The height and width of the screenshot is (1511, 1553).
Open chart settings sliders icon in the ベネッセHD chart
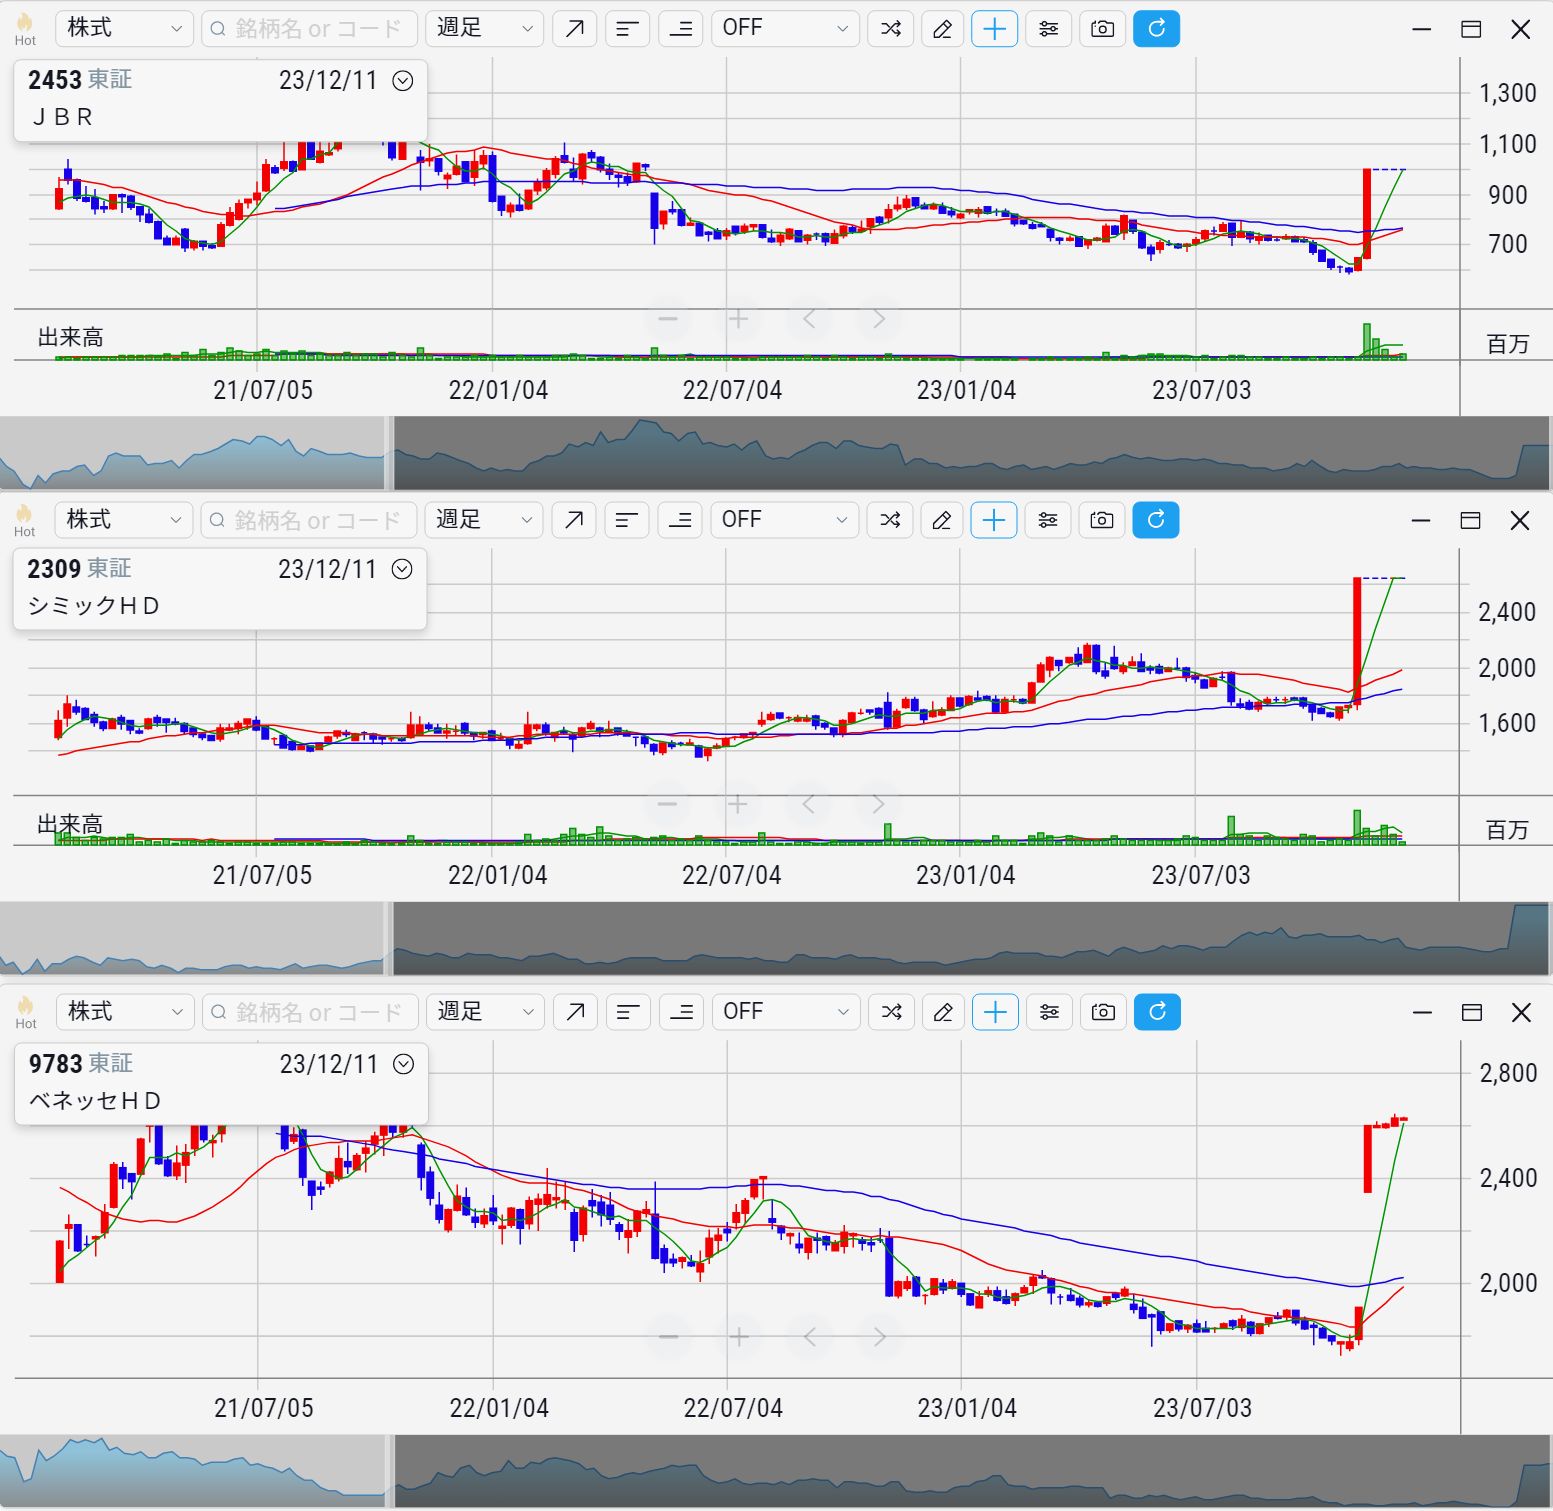[1049, 1012]
